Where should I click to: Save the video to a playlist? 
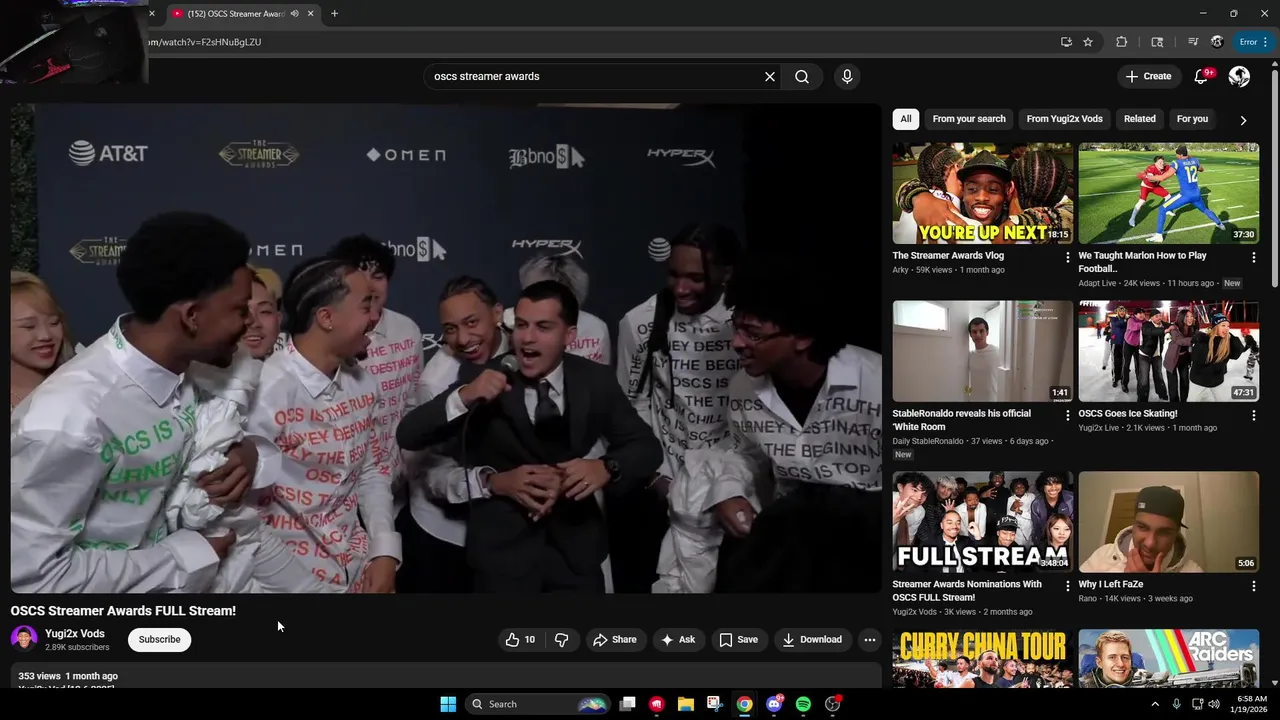tap(738, 640)
